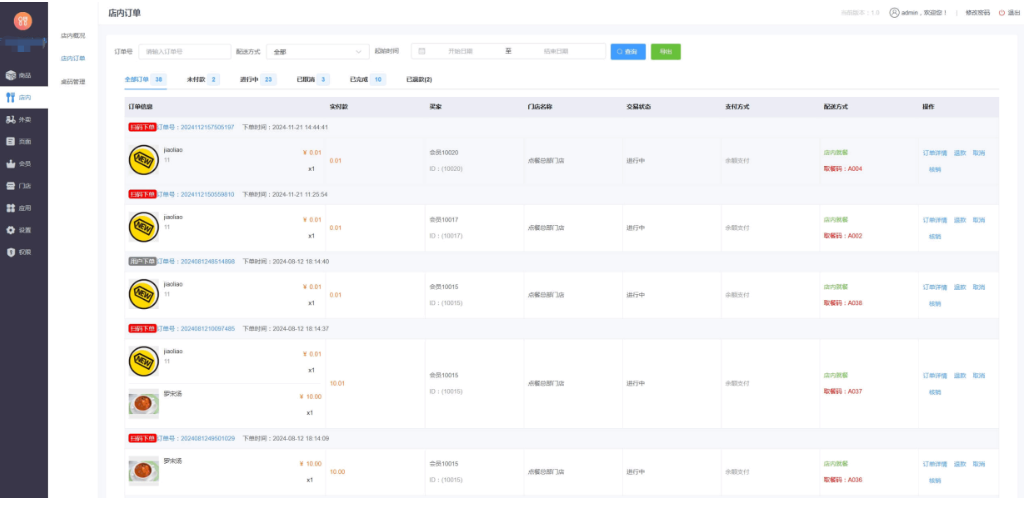Open the 应用 (apps) grid sidebar icon
The height and width of the screenshot is (513, 1026).
pyautogui.click(x=10, y=208)
